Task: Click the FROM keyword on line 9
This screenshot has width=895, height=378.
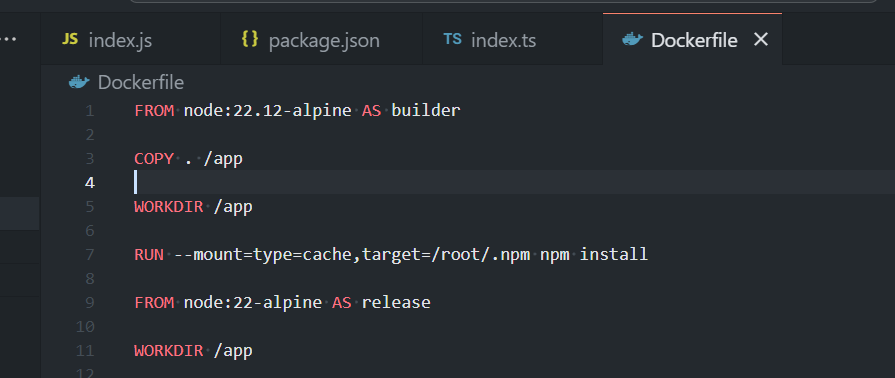Action: (154, 303)
